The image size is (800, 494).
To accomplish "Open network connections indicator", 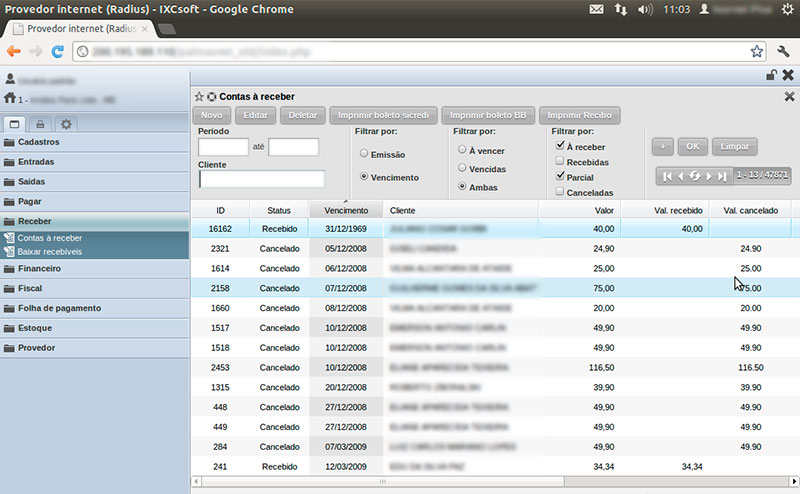I will coord(621,9).
